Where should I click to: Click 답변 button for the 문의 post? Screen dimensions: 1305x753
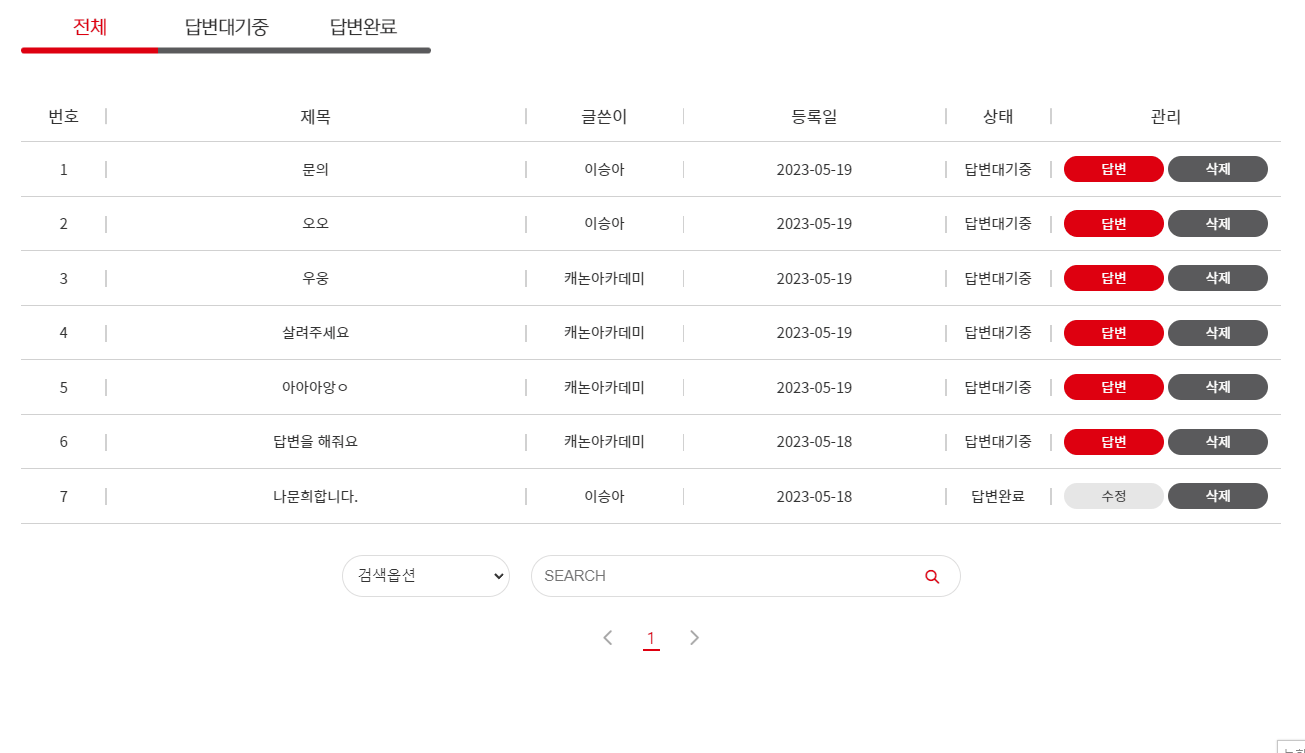[1113, 168]
